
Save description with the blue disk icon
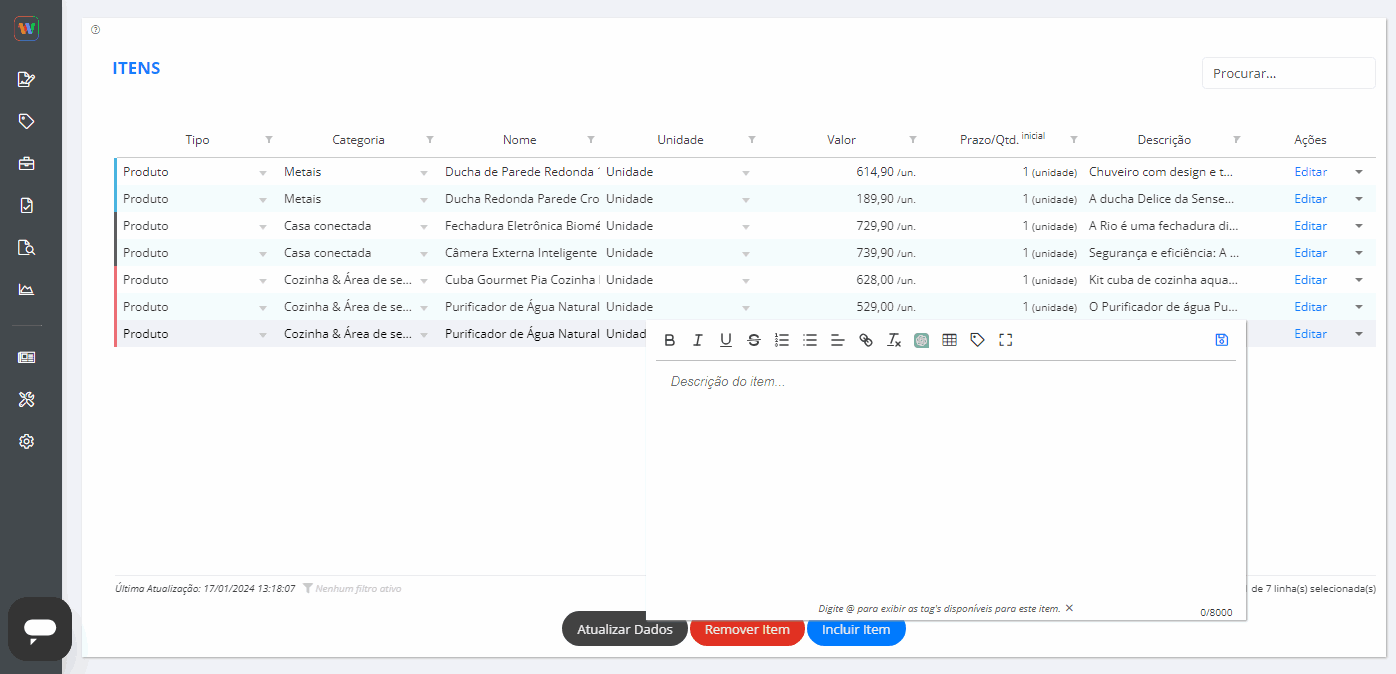(x=1221, y=340)
